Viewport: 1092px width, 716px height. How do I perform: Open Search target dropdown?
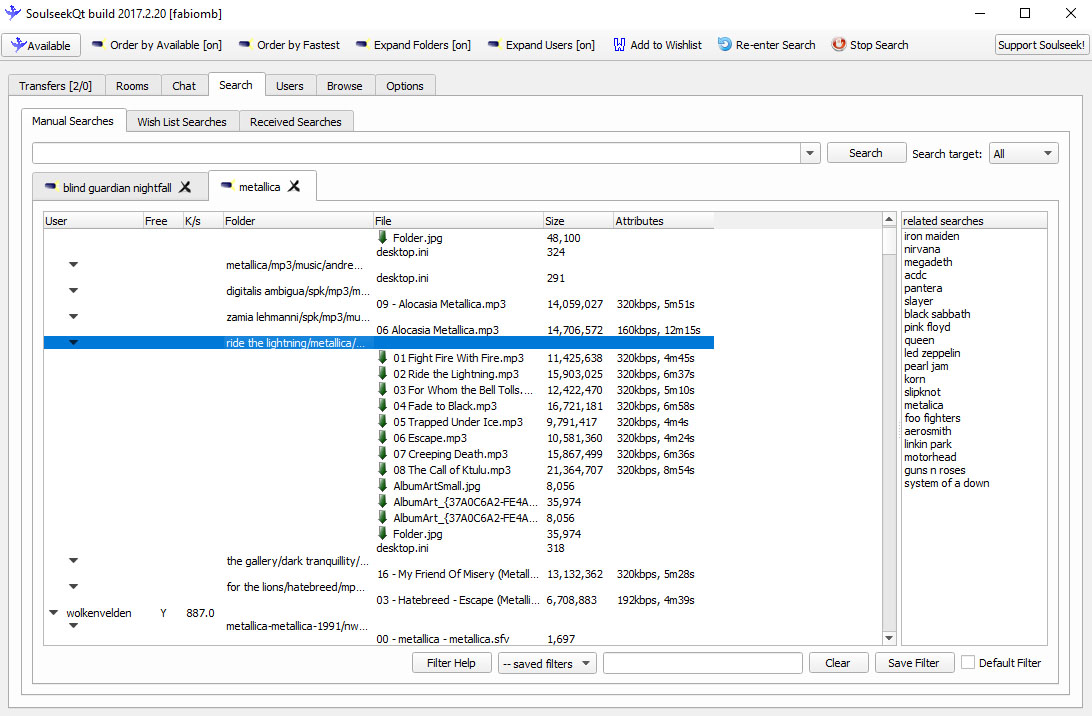pos(1023,153)
